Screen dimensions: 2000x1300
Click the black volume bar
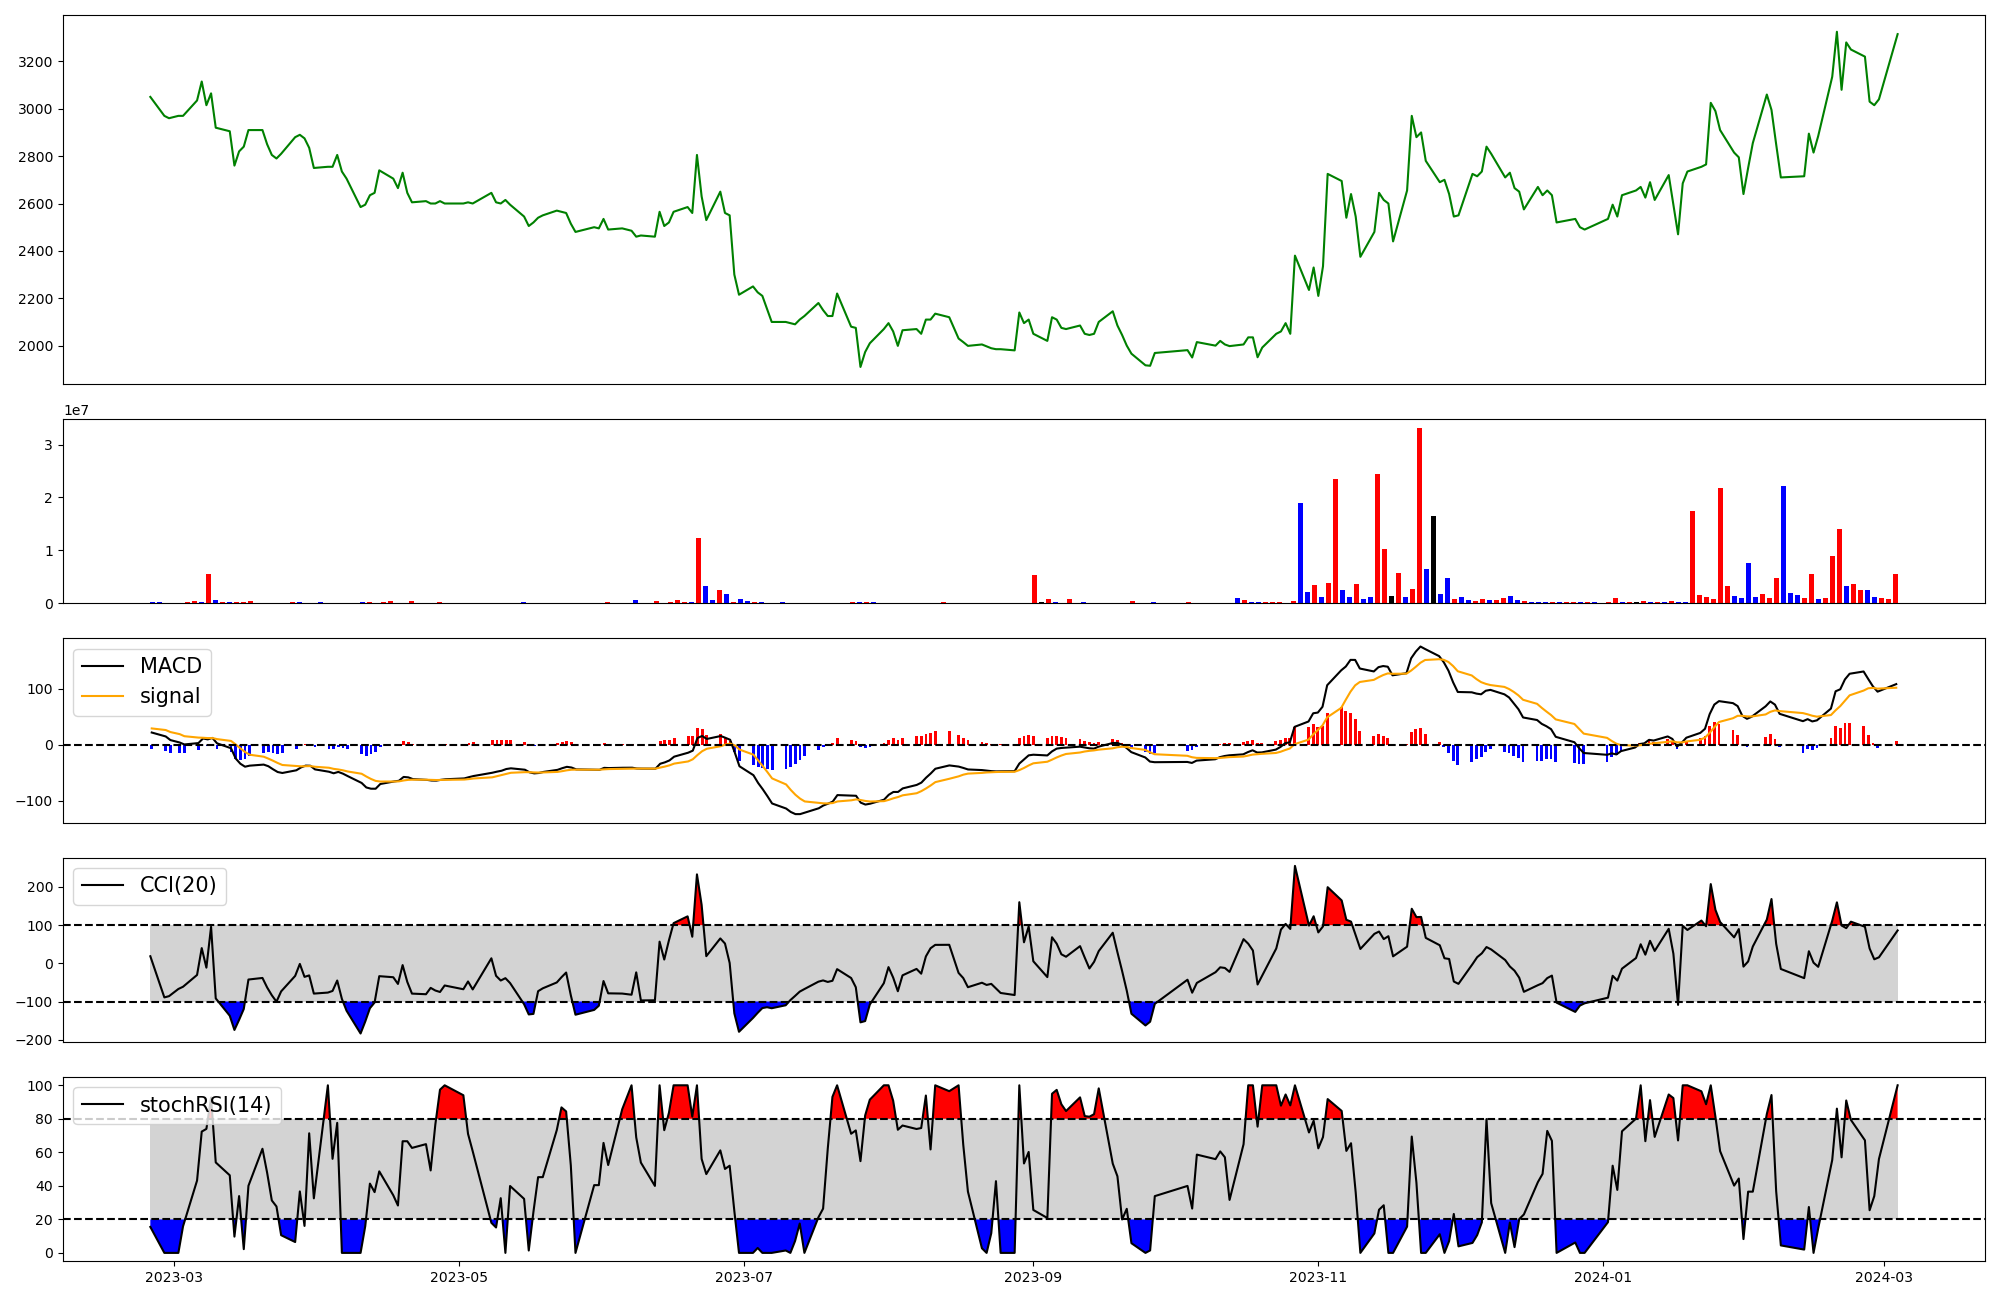pos(1433,560)
